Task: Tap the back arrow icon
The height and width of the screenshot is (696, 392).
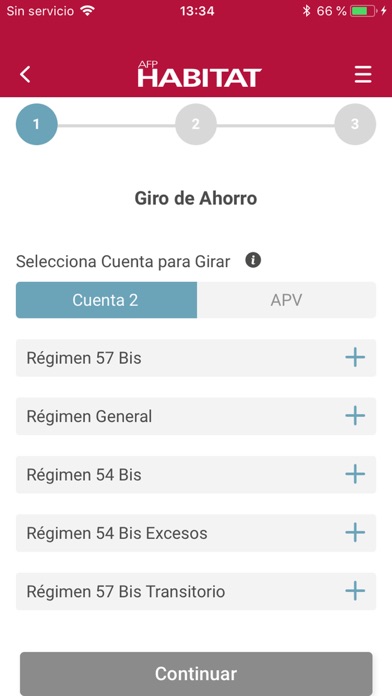Action: click(x=25, y=74)
